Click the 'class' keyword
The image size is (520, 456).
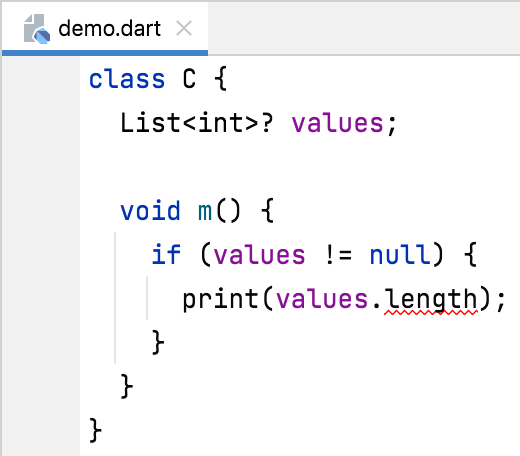tap(127, 79)
